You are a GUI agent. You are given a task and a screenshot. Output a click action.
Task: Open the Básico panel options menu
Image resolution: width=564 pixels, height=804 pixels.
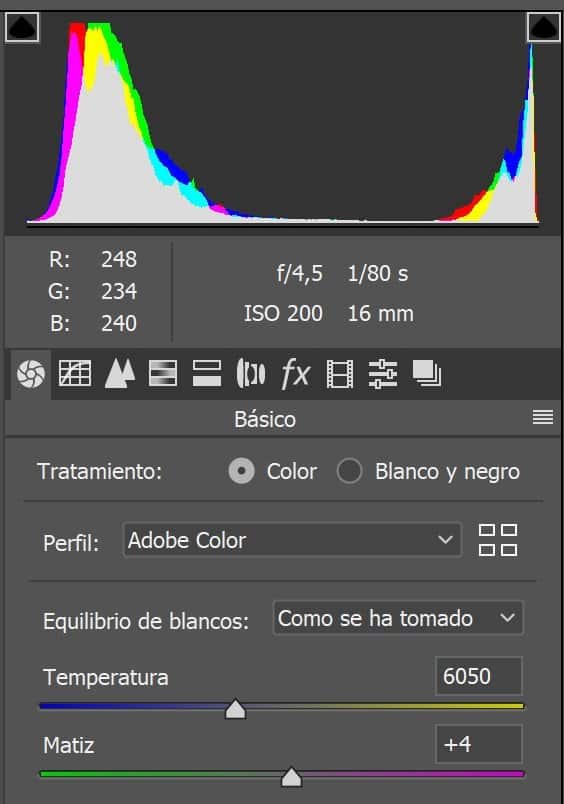(x=542, y=417)
